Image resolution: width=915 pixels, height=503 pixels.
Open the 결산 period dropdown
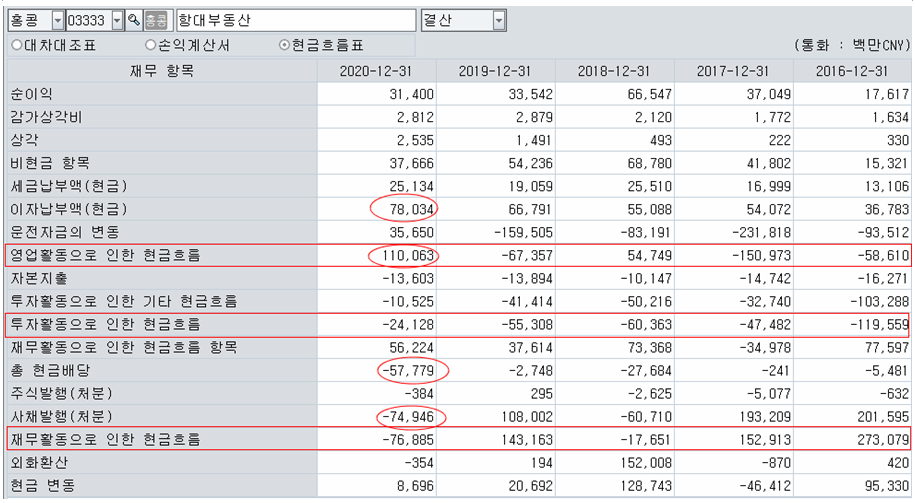[499, 21]
